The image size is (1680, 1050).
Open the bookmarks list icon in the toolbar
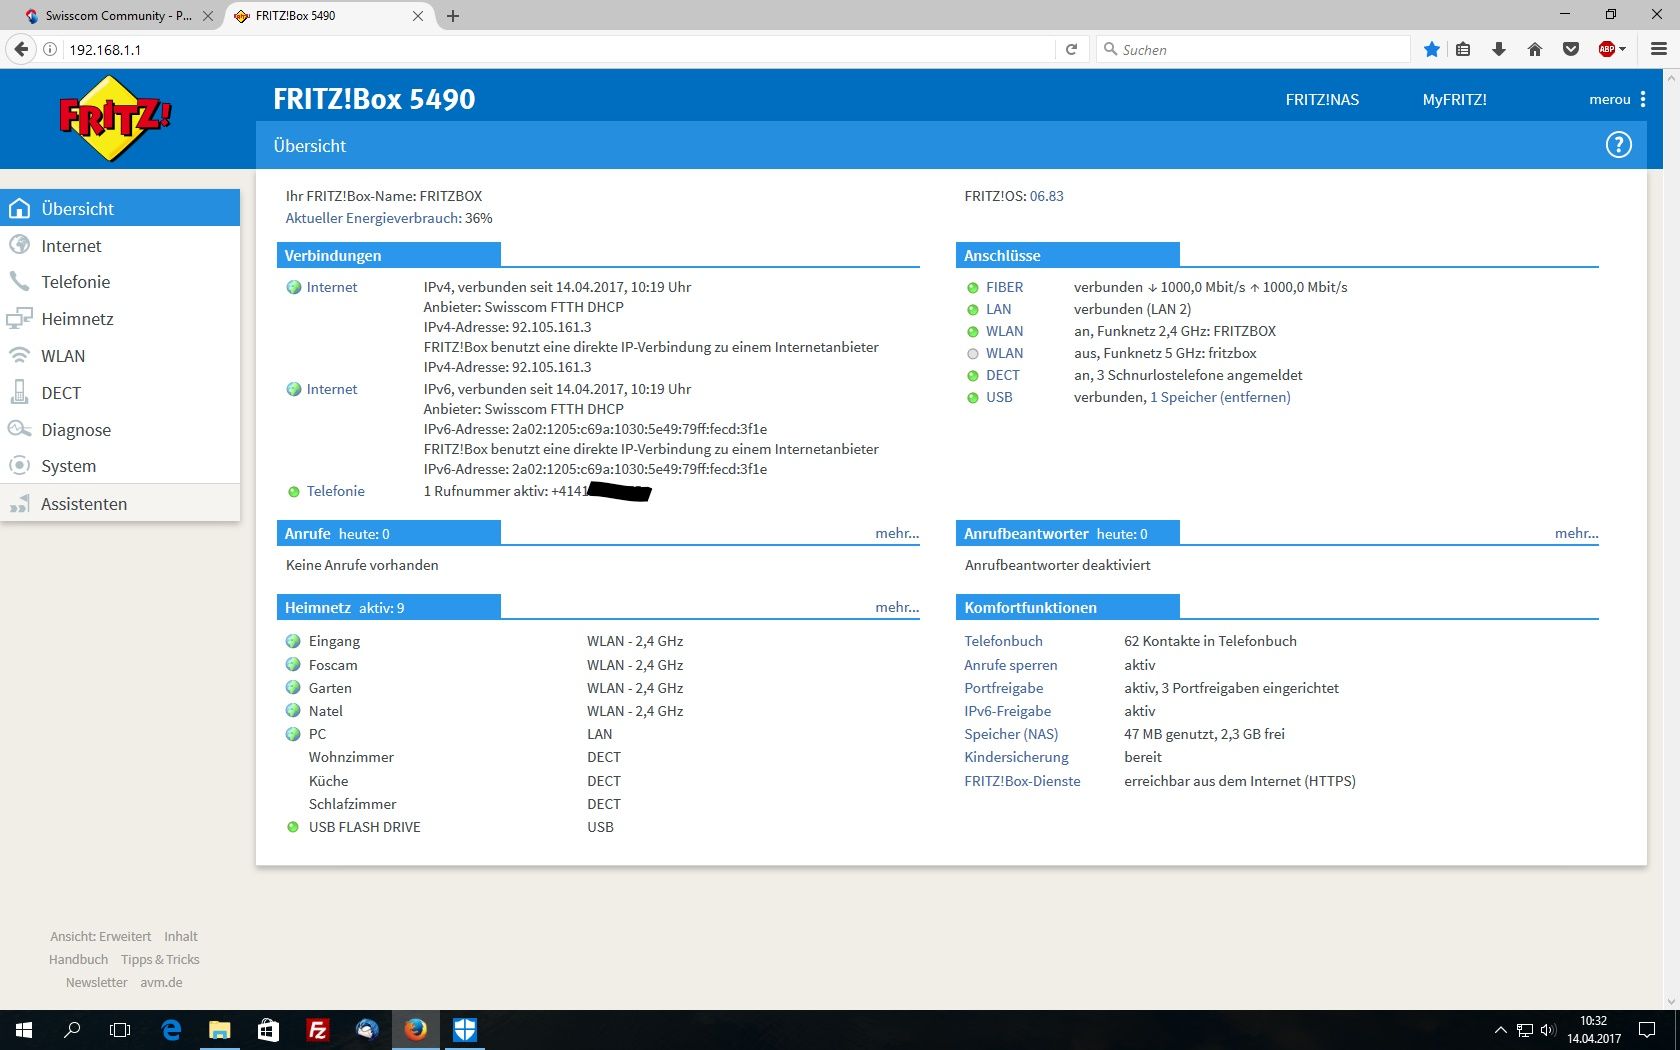pos(1463,49)
